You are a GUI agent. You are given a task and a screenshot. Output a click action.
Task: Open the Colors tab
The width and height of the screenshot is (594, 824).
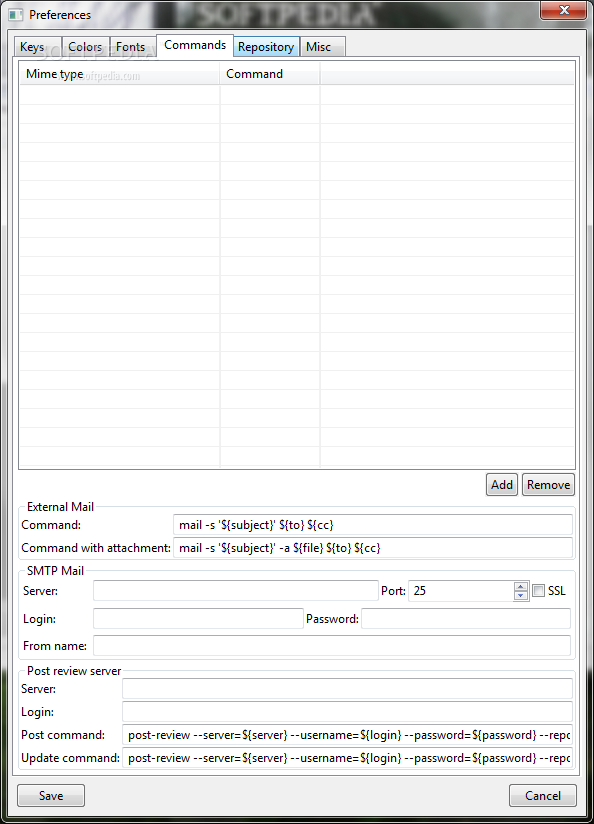(x=85, y=47)
